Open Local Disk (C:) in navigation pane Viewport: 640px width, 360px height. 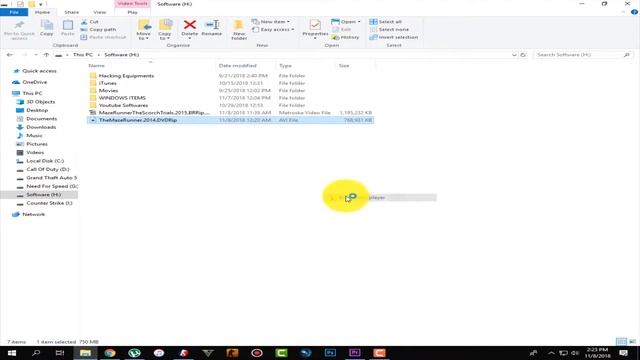[45, 161]
